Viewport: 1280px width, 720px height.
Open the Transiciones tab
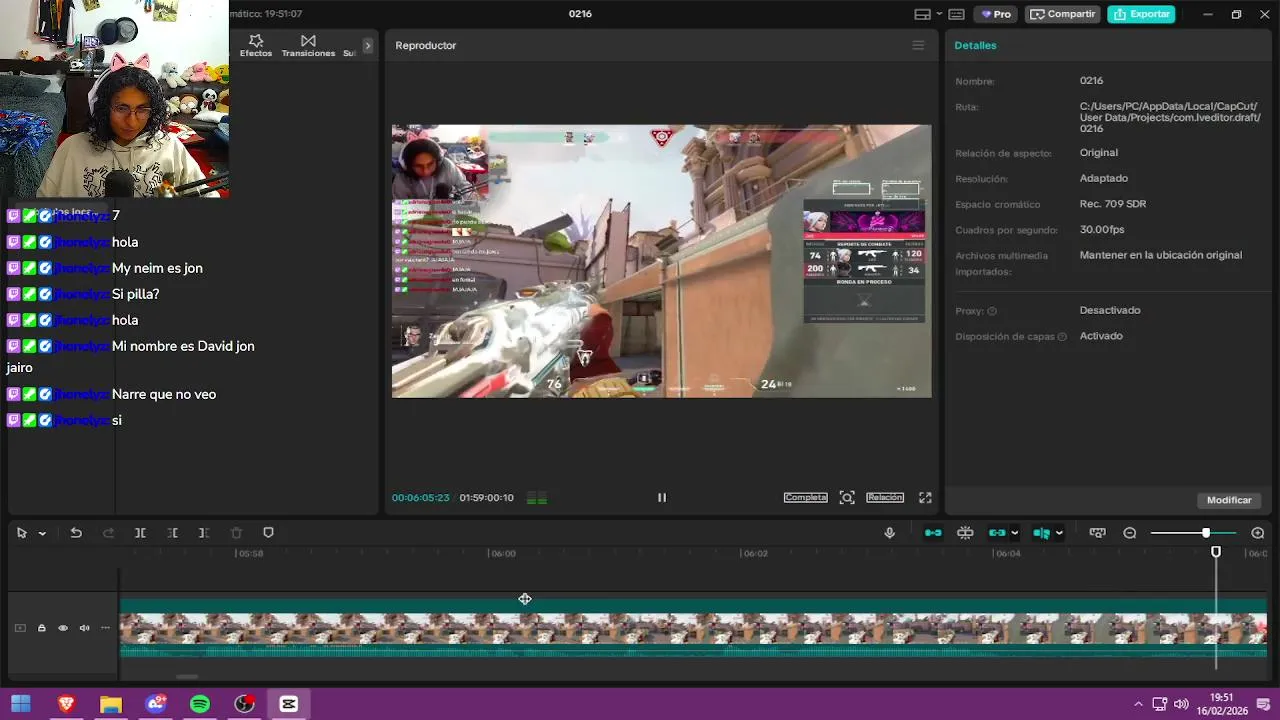pos(308,45)
